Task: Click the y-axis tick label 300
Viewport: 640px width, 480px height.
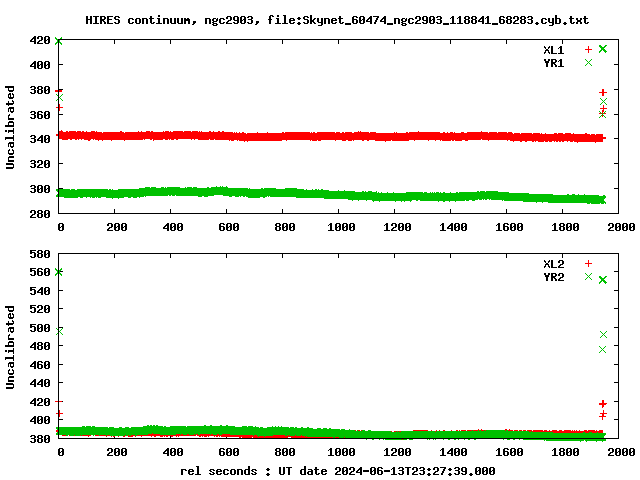Action: coord(40,189)
